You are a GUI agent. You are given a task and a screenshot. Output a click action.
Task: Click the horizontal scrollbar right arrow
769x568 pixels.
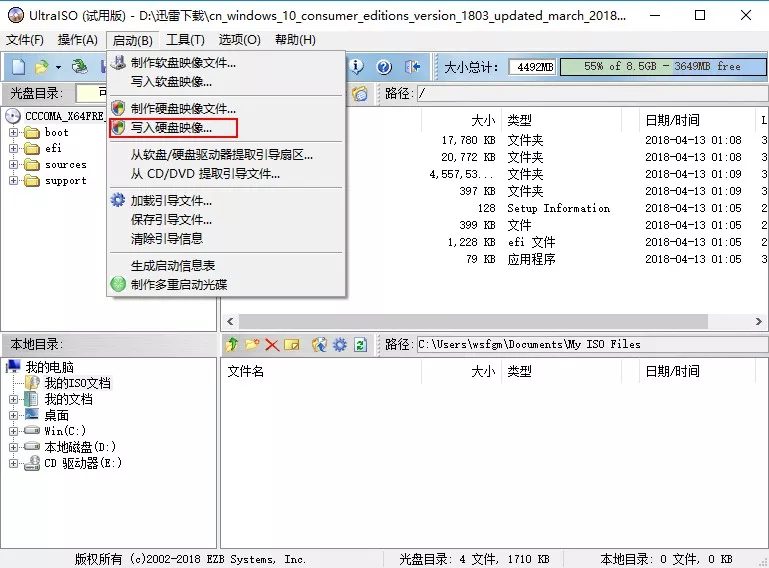pos(759,322)
